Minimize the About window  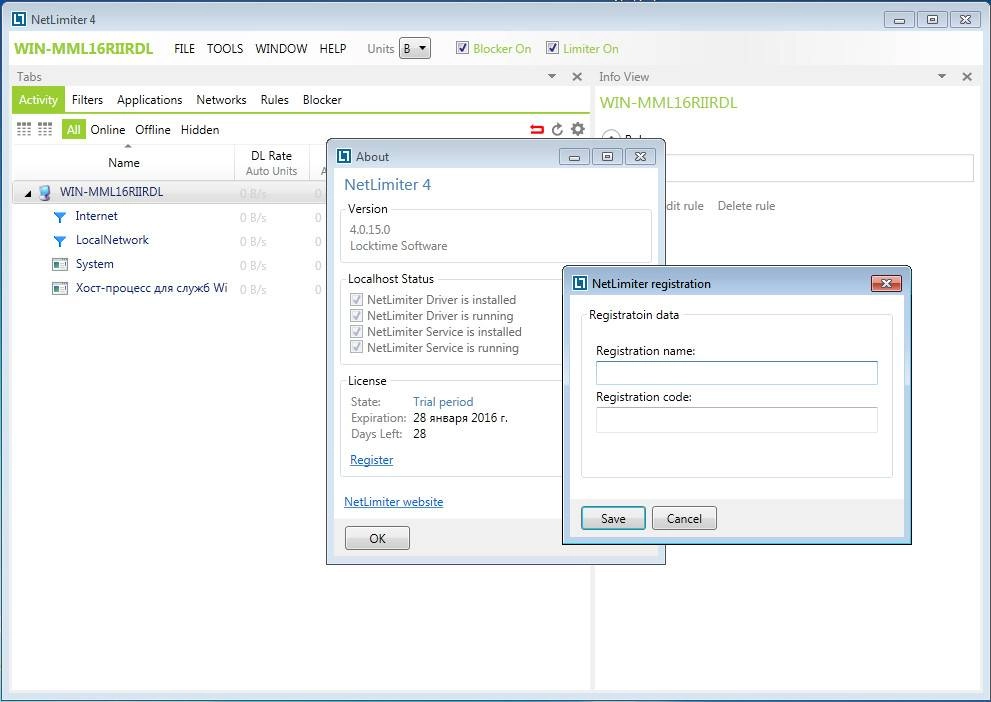pyautogui.click(x=574, y=156)
